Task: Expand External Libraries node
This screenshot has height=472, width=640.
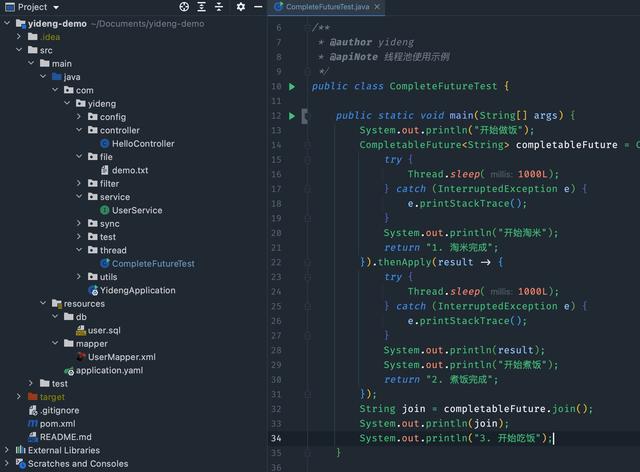Action: point(7,450)
